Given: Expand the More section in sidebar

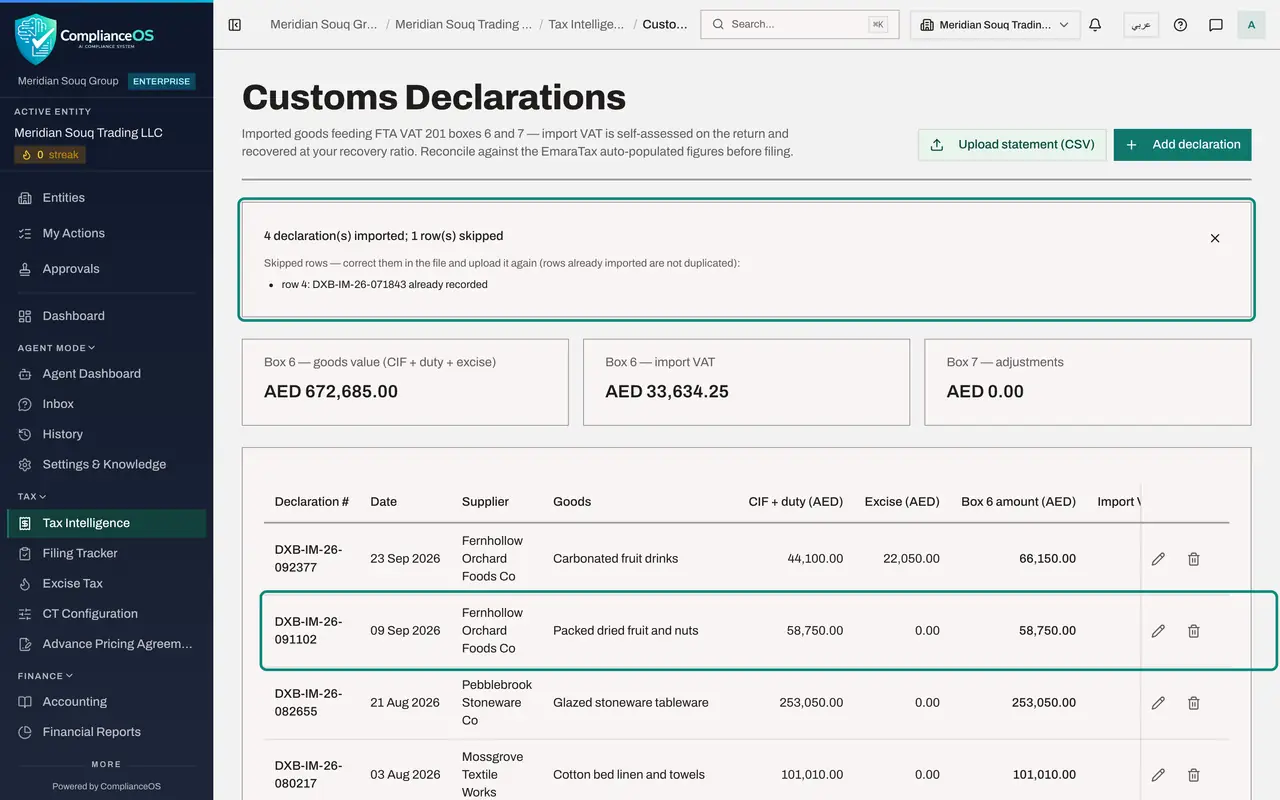Looking at the screenshot, I should (x=106, y=764).
